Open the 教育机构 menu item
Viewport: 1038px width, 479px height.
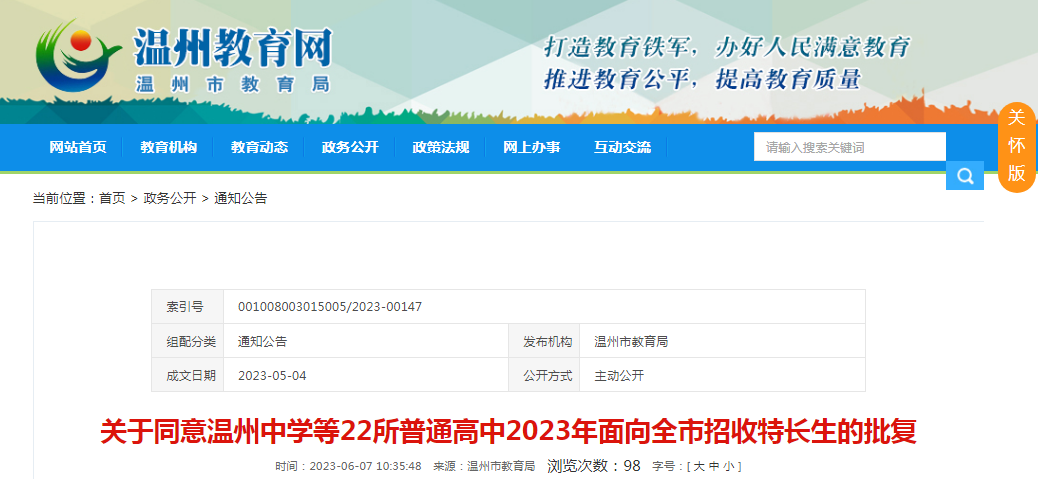[x=169, y=147]
